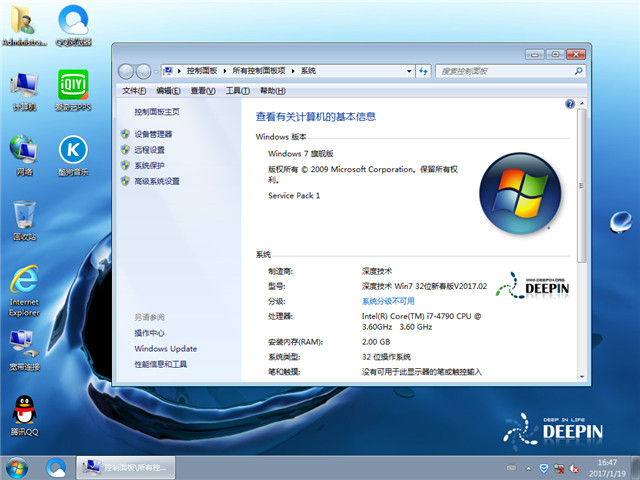Screen dimensions: 640x480
Task: Expand the arrow before 控制面板 breadcrumb
Action: coord(179,71)
